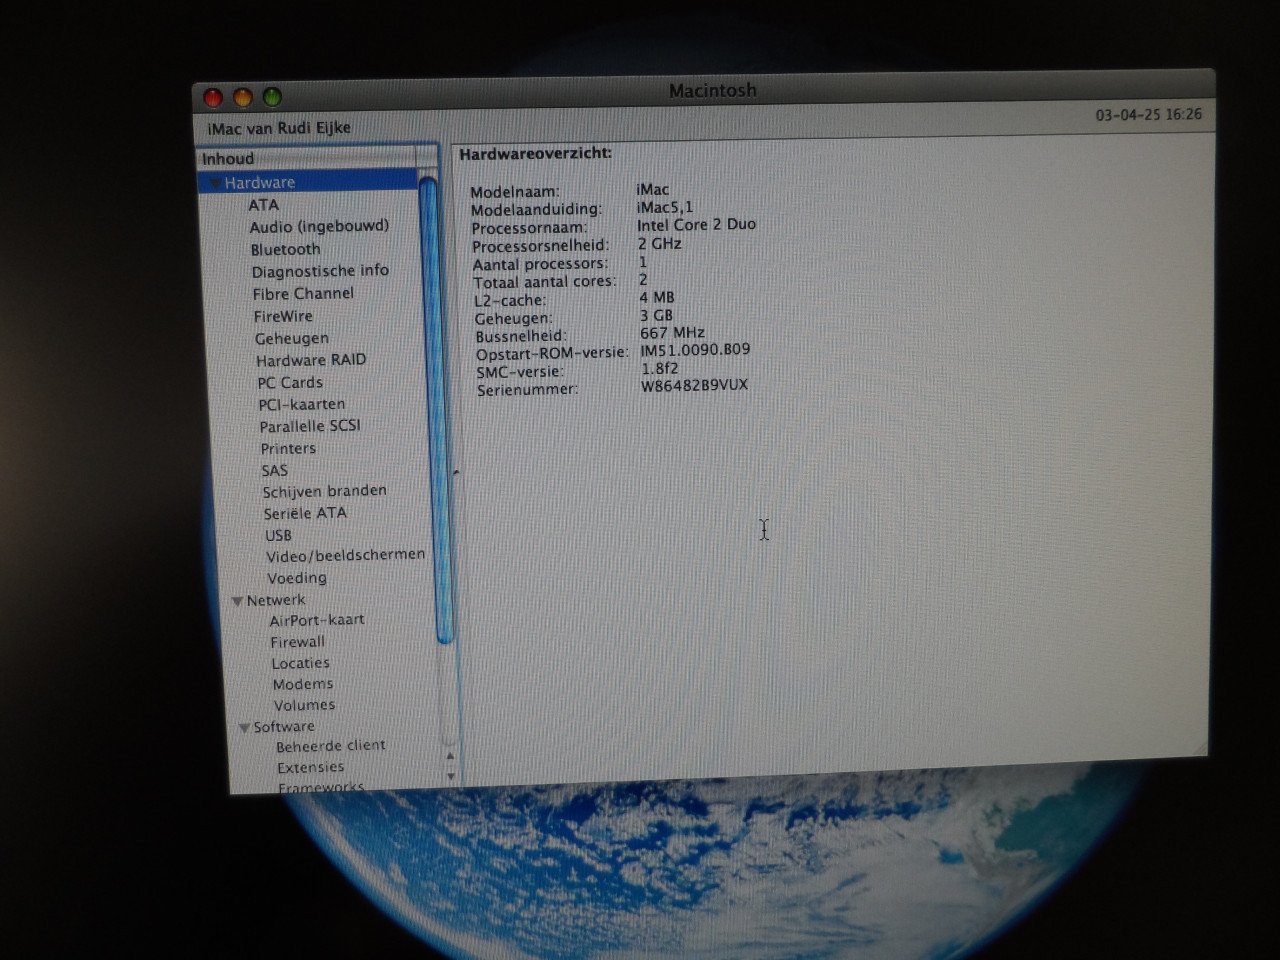The height and width of the screenshot is (960, 1280).
Task: Open PC Cards entry
Action: [290, 383]
